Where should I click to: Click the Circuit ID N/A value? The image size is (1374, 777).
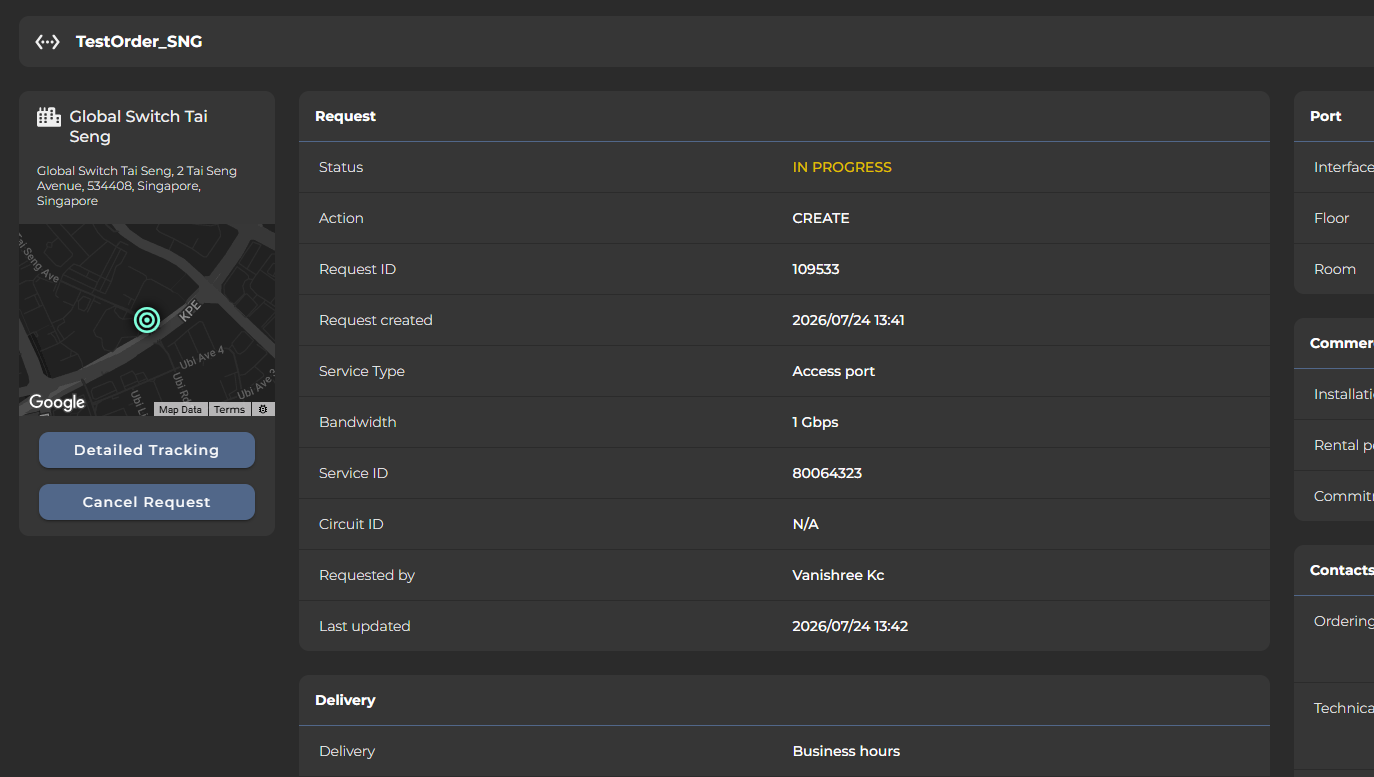point(806,524)
